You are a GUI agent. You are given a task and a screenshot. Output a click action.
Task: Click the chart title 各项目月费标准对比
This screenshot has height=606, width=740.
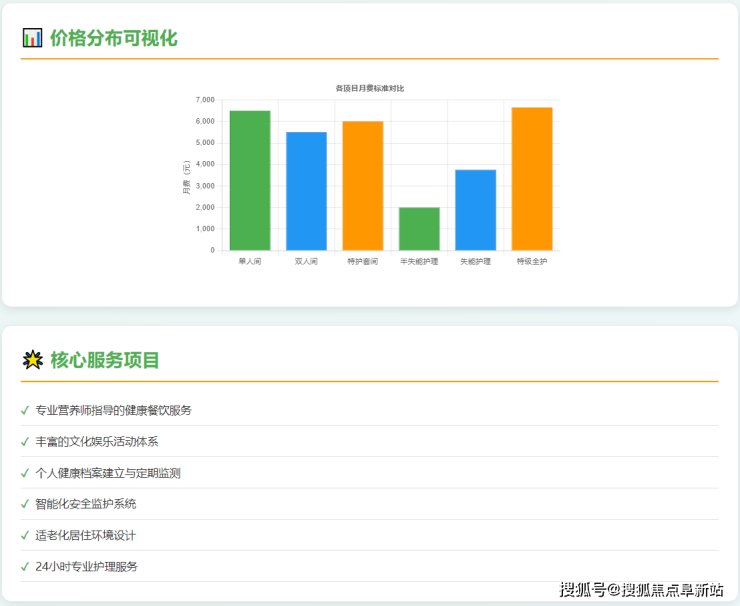coord(370,88)
